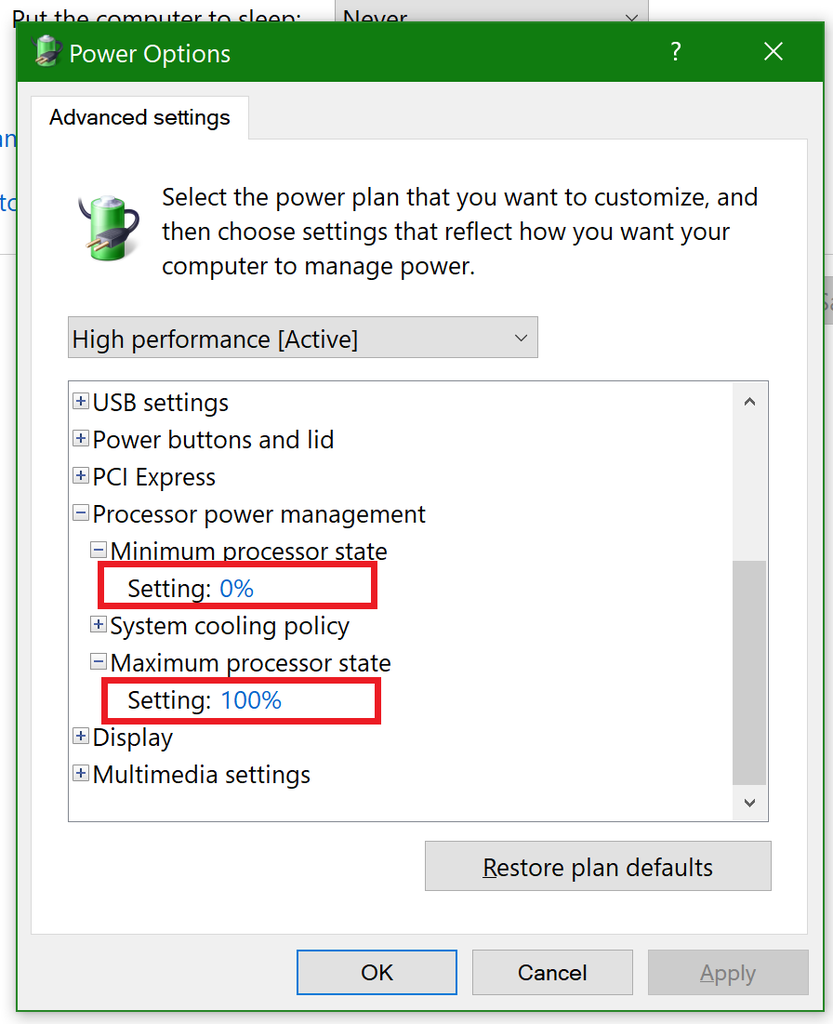Open the High performance power plan dropdown
833x1024 pixels.
pos(302,338)
